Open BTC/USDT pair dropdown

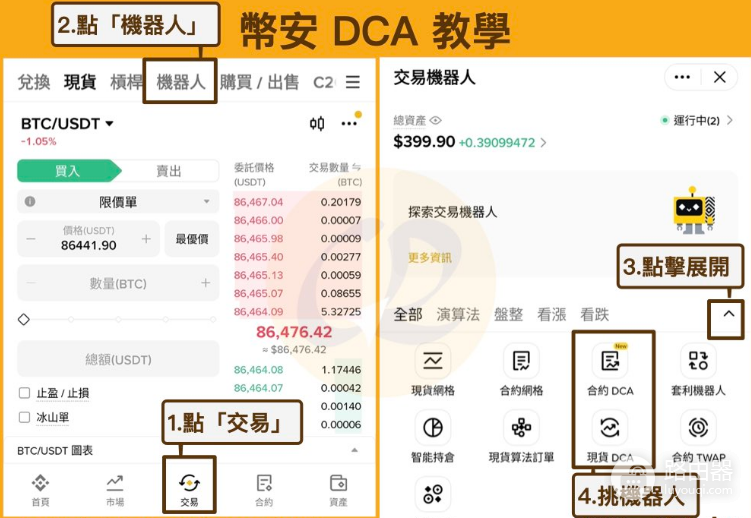coord(109,124)
